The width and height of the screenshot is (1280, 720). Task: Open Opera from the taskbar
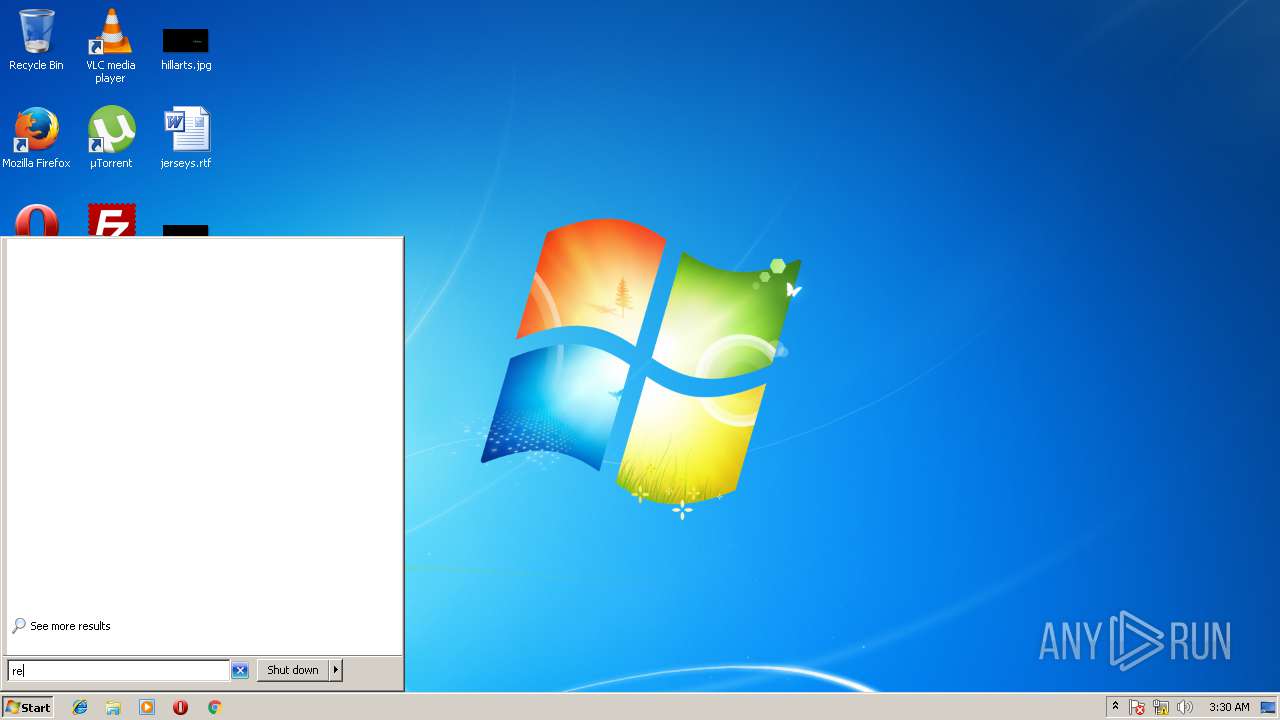coord(180,707)
